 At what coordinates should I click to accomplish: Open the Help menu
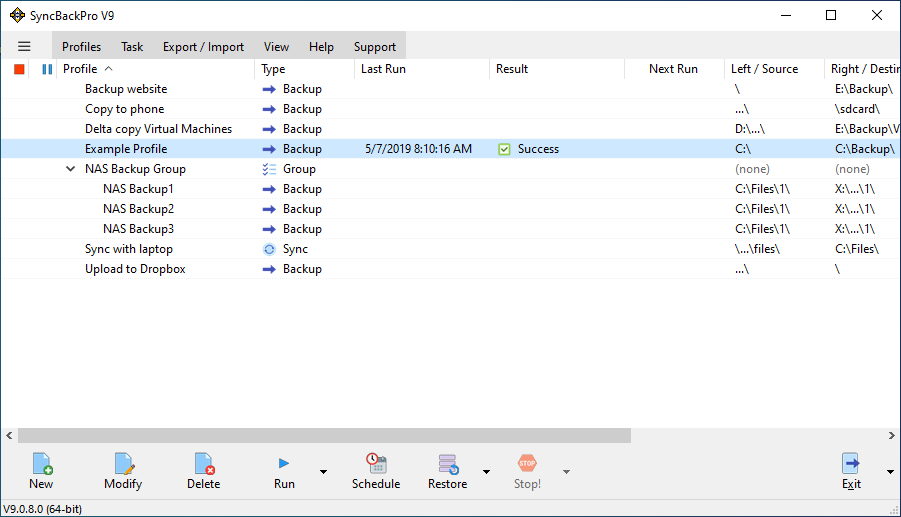point(321,47)
